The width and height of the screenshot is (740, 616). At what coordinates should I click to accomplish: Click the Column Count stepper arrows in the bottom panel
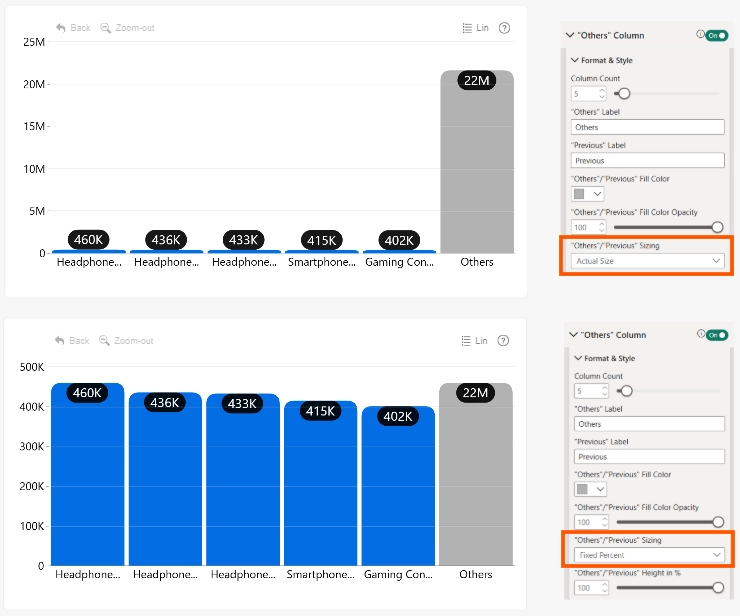pyautogui.click(x=605, y=391)
